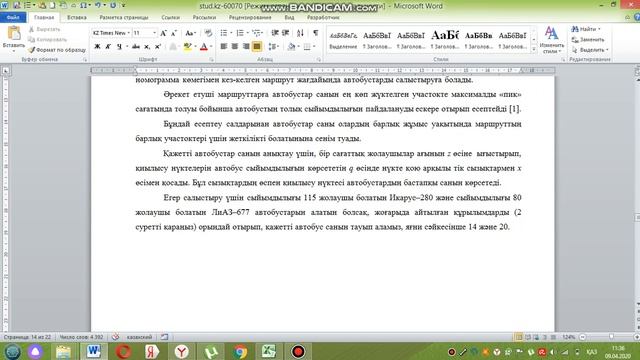Open the Change Case Aa dropdown
The image size is (640, 360).
(x=190, y=33)
